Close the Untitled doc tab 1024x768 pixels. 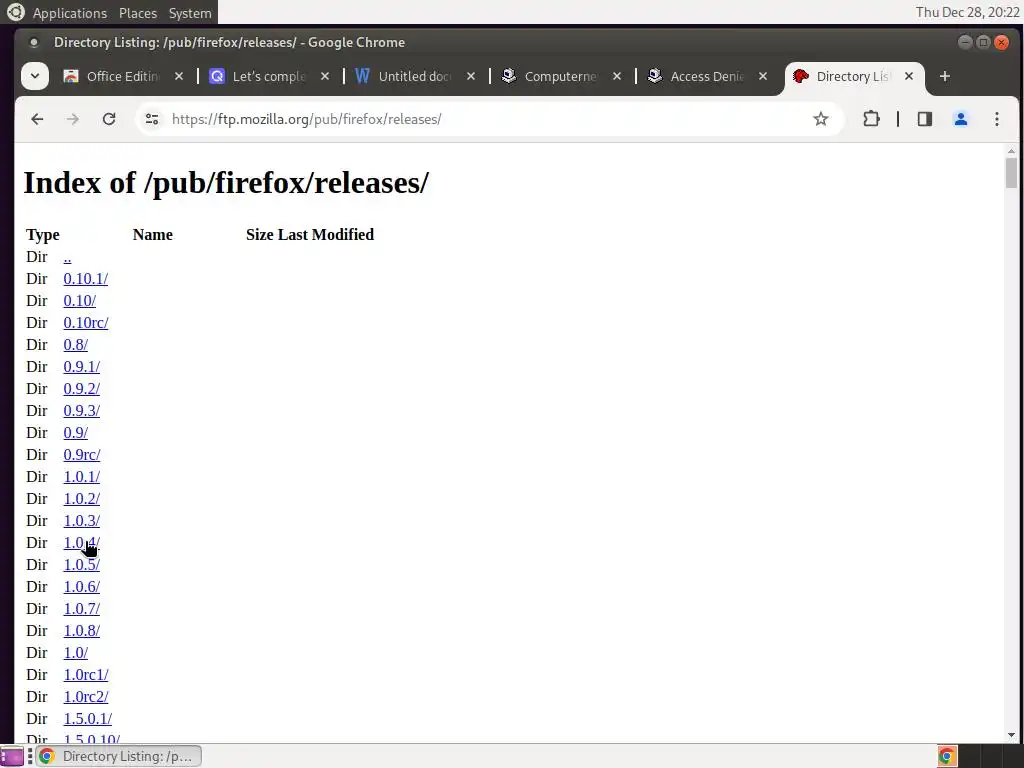click(x=471, y=76)
